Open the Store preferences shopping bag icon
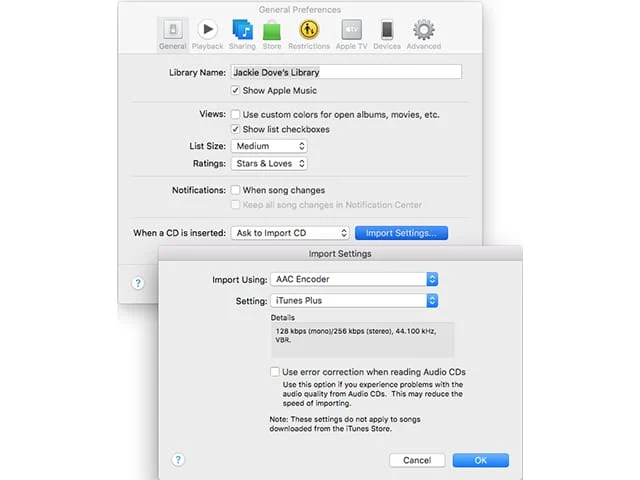The height and width of the screenshot is (480, 640). tap(272, 34)
